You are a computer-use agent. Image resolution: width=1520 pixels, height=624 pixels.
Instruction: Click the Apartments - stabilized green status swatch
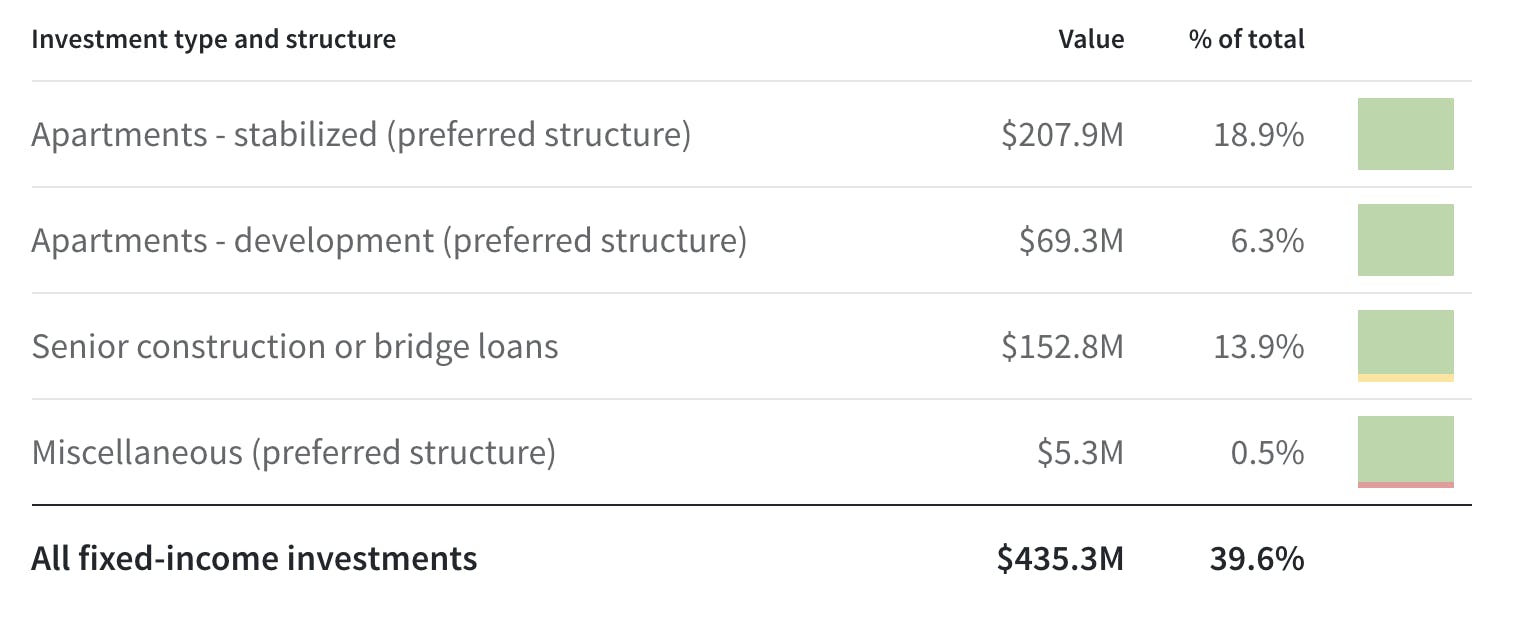(1405, 134)
